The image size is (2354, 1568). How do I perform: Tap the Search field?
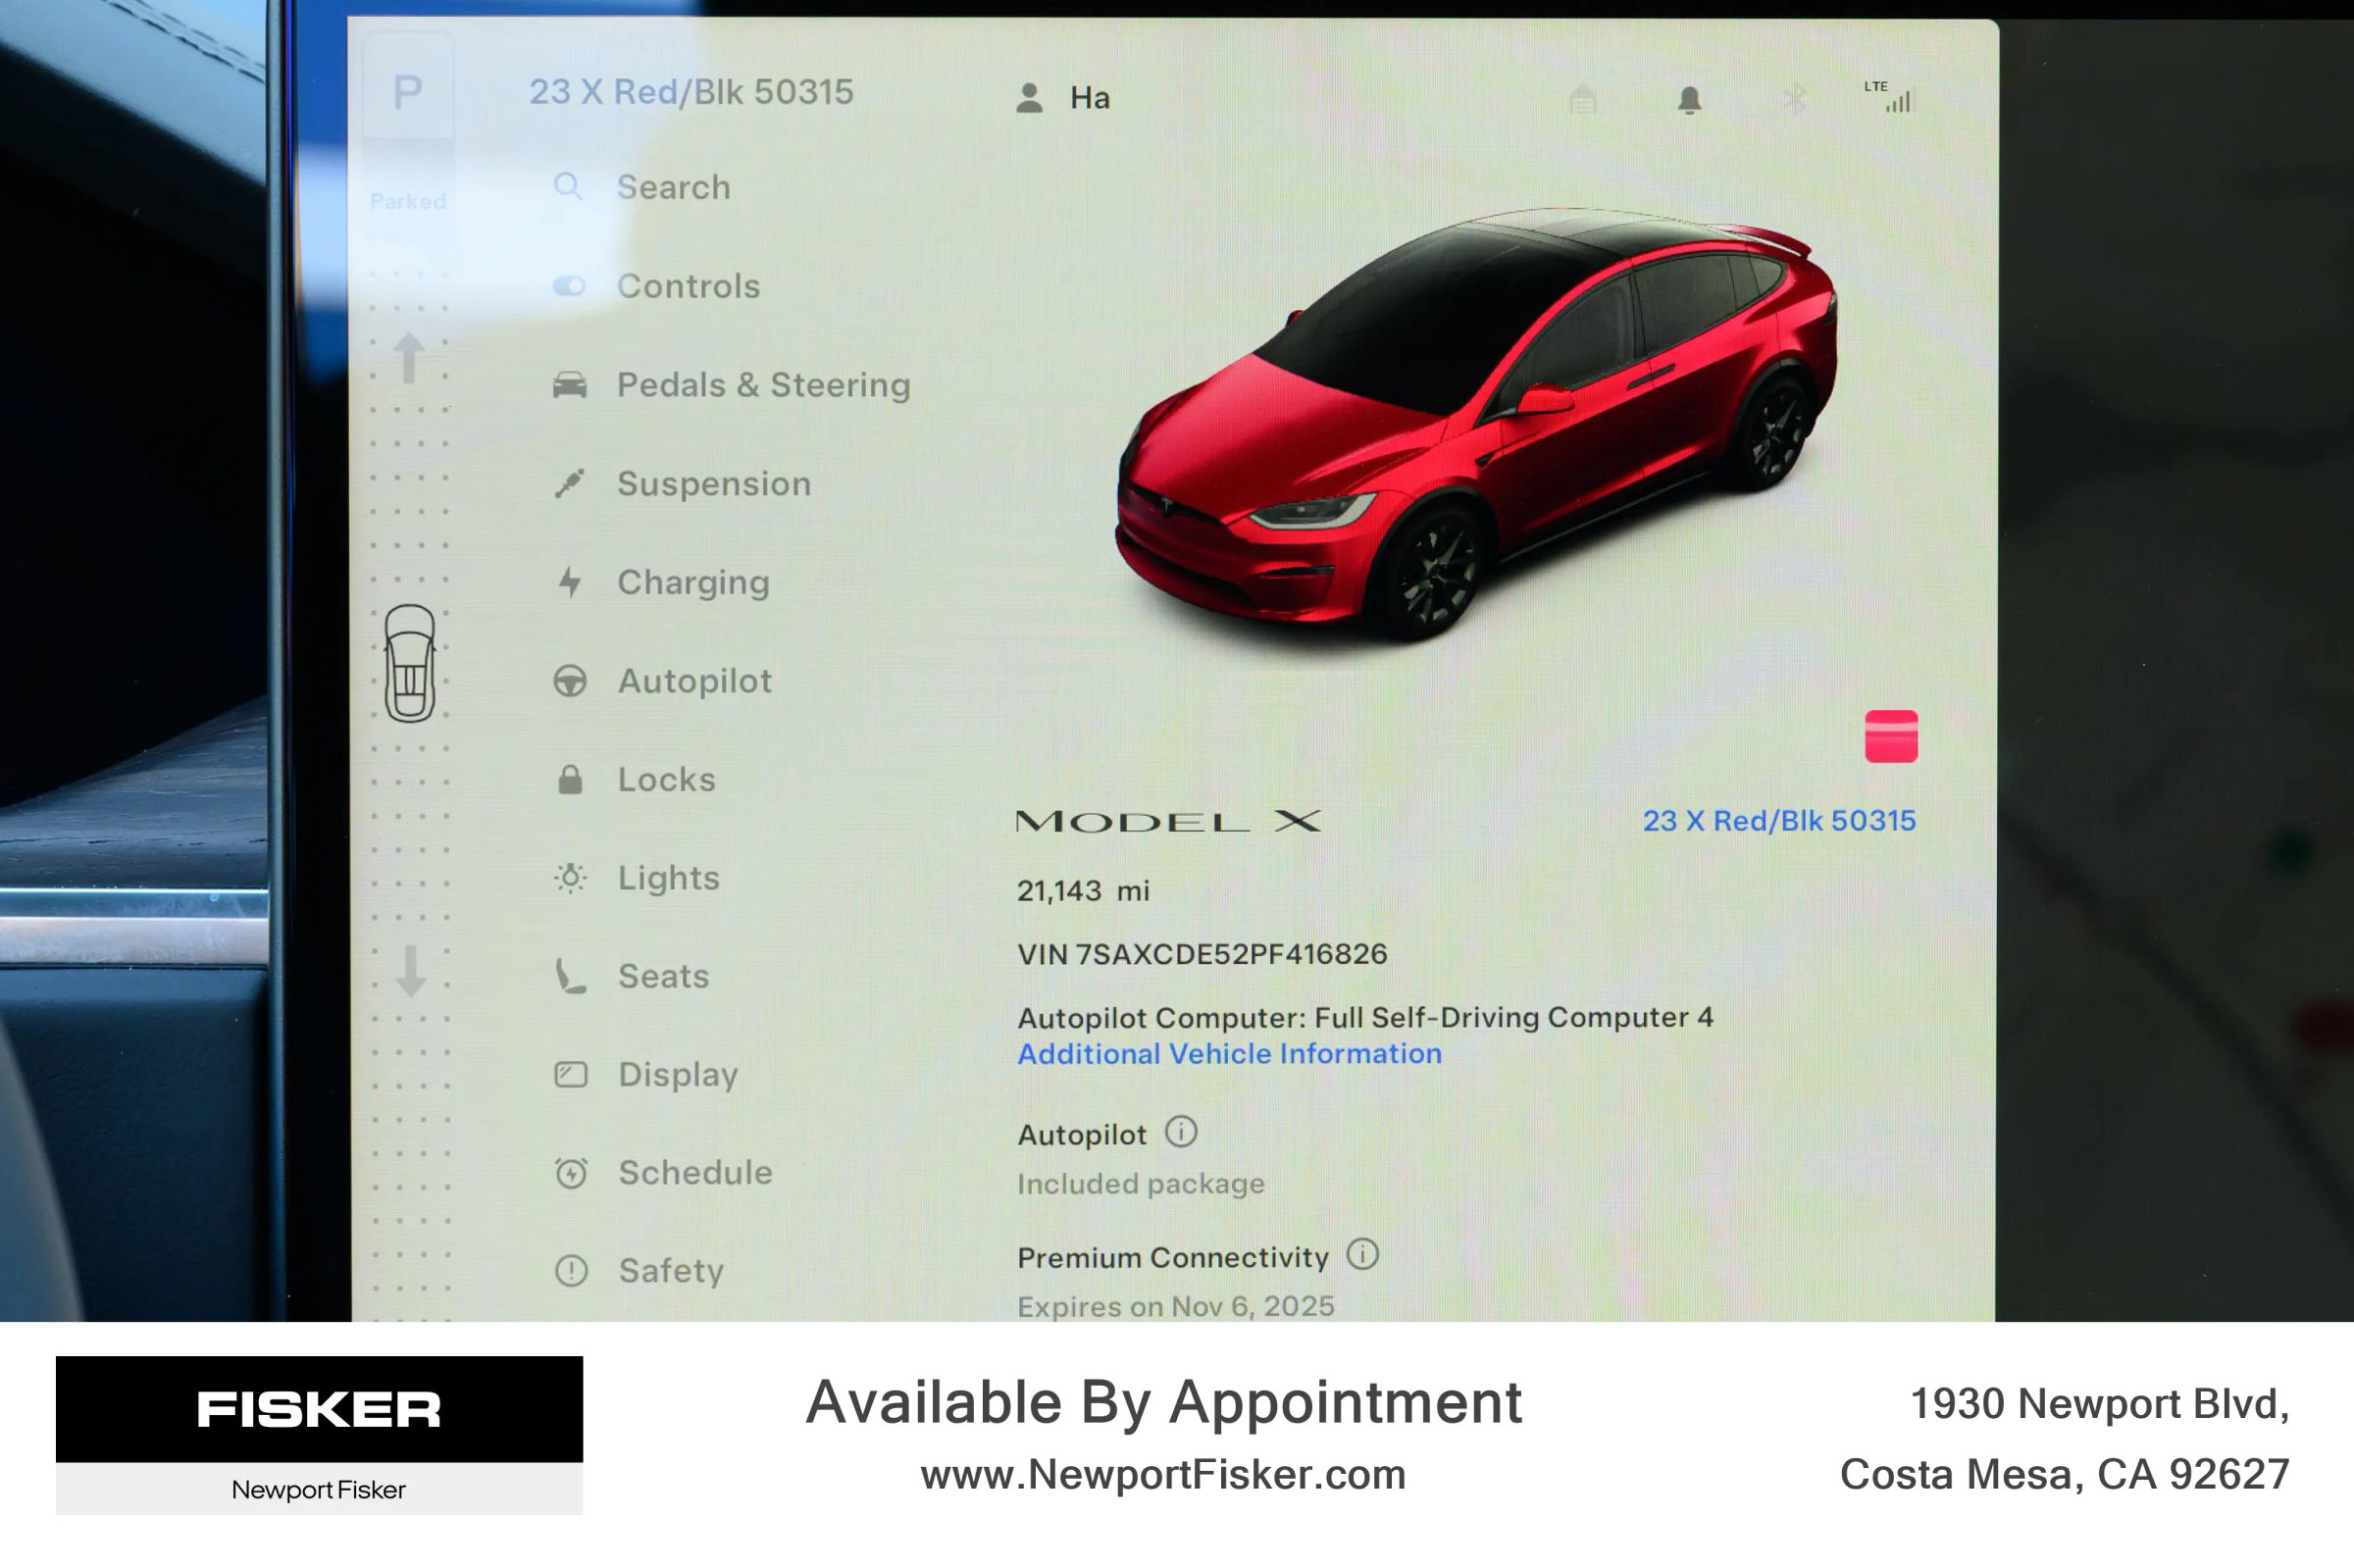(672, 187)
